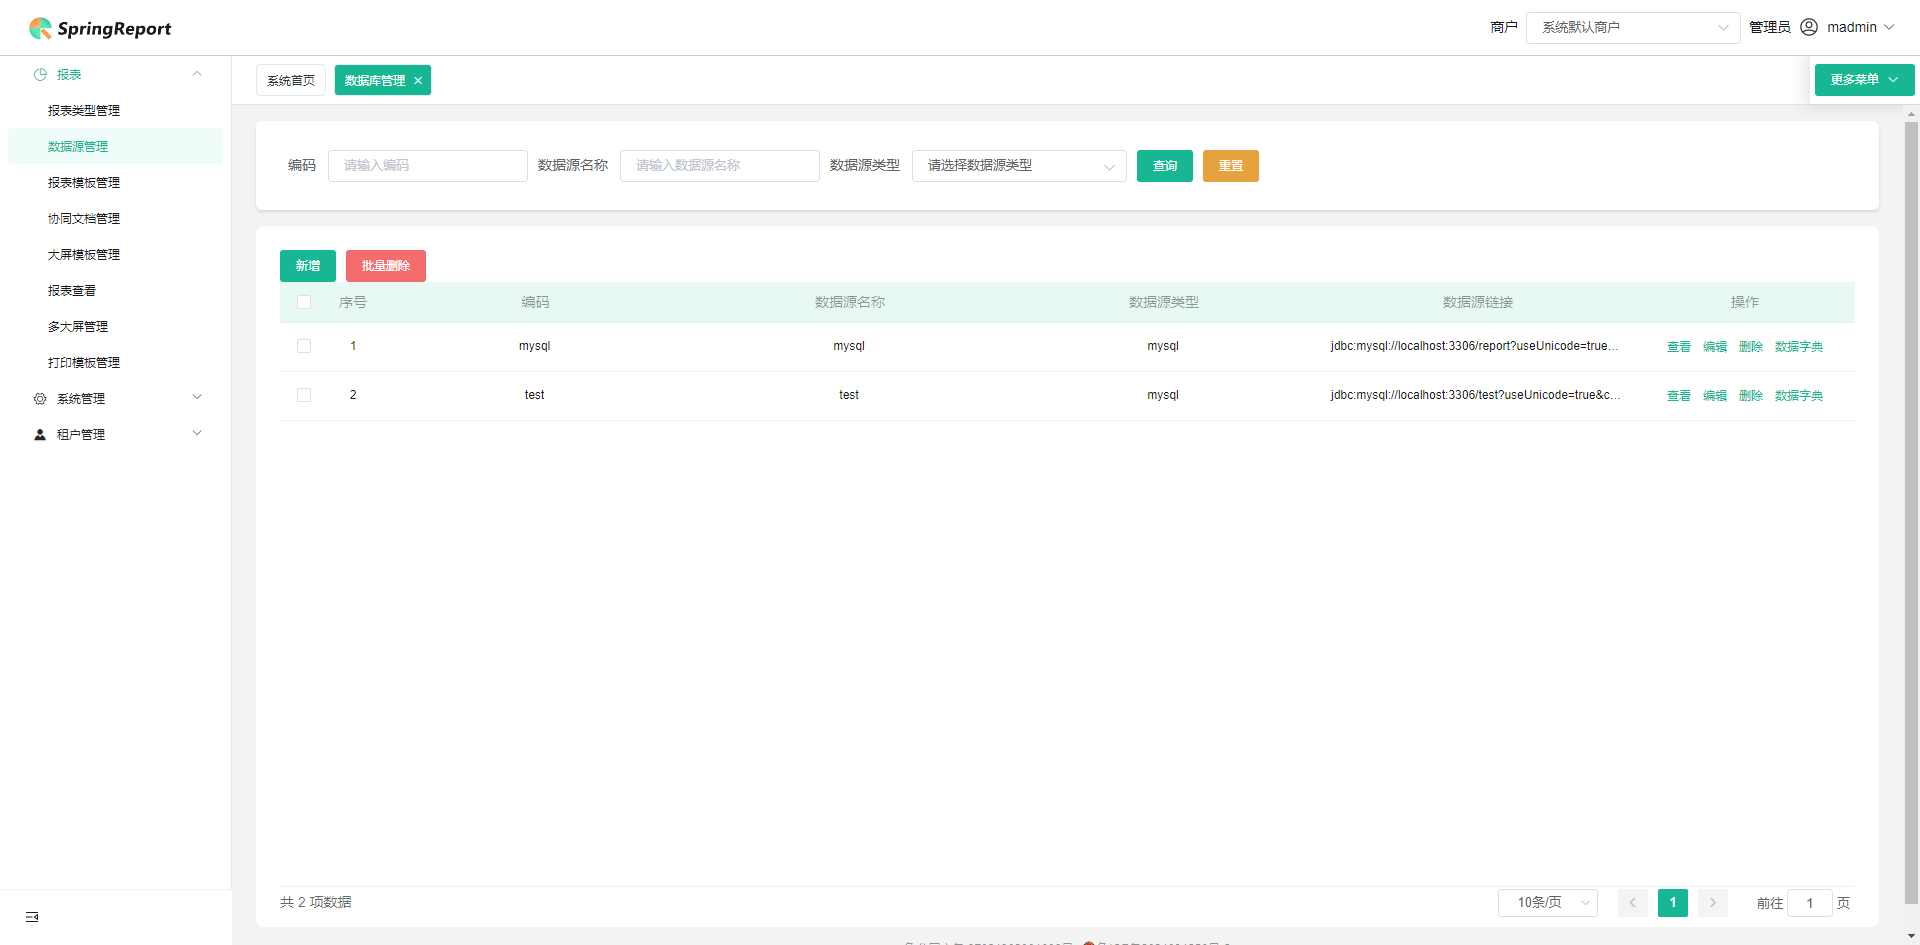Focus the 前往 page number input

(x=1810, y=903)
